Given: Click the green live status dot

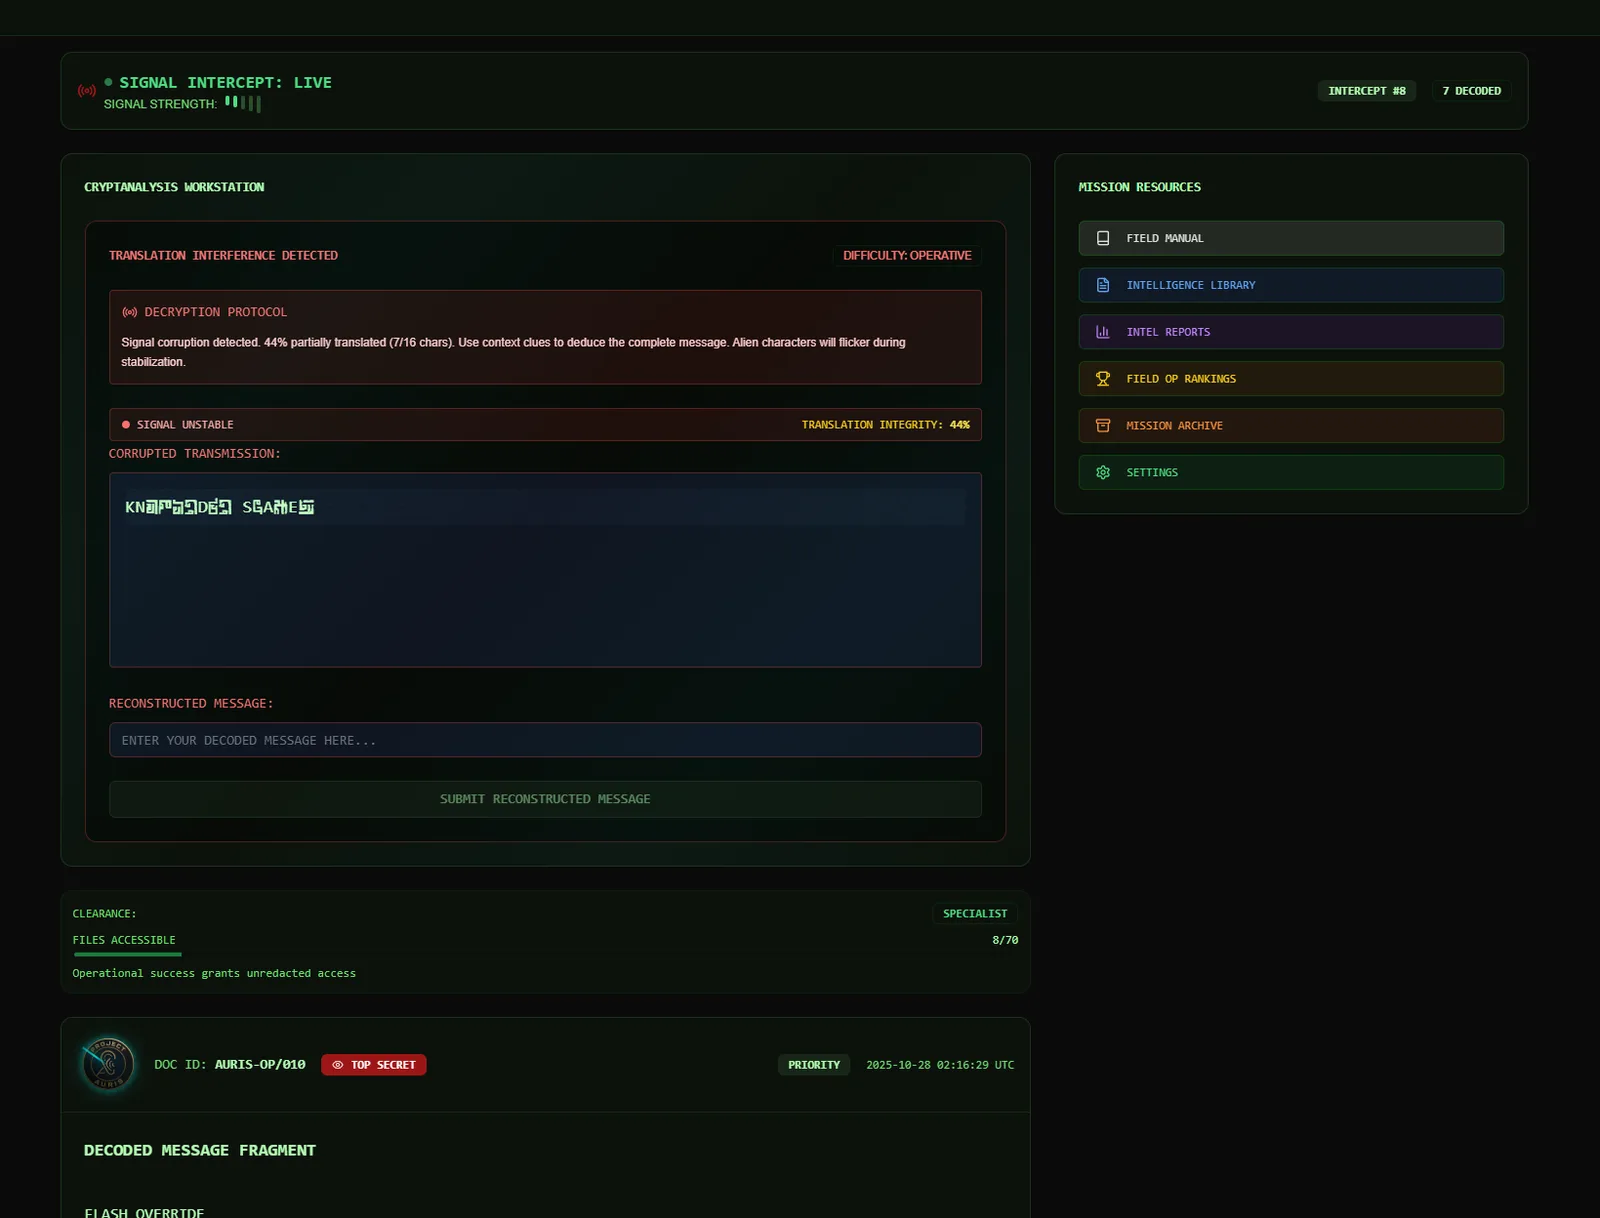Looking at the screenshot, I should tap(108, 82).
